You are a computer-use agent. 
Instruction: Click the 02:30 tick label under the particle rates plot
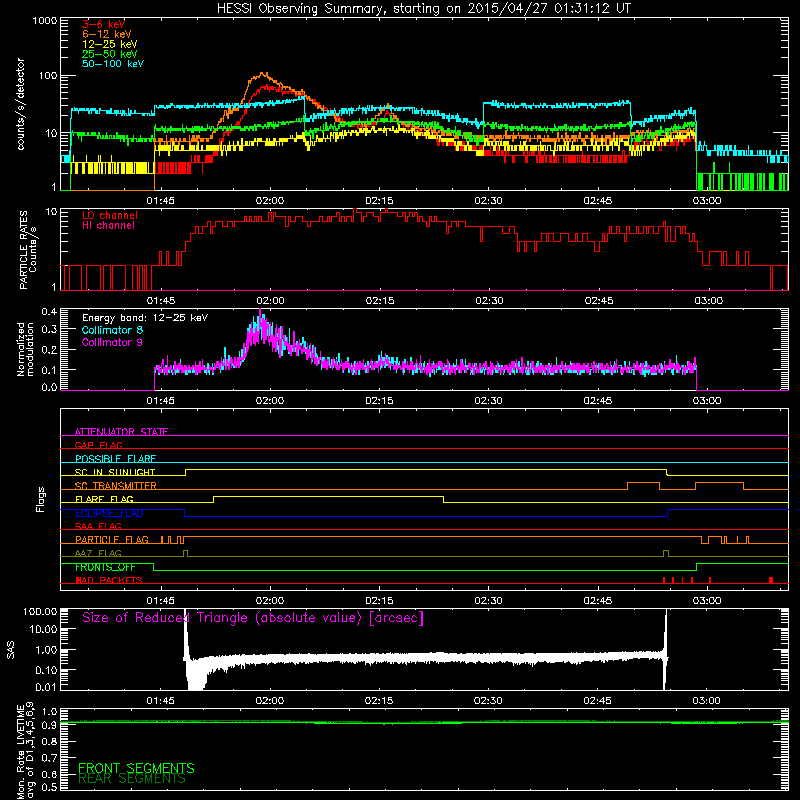[489, 301]
